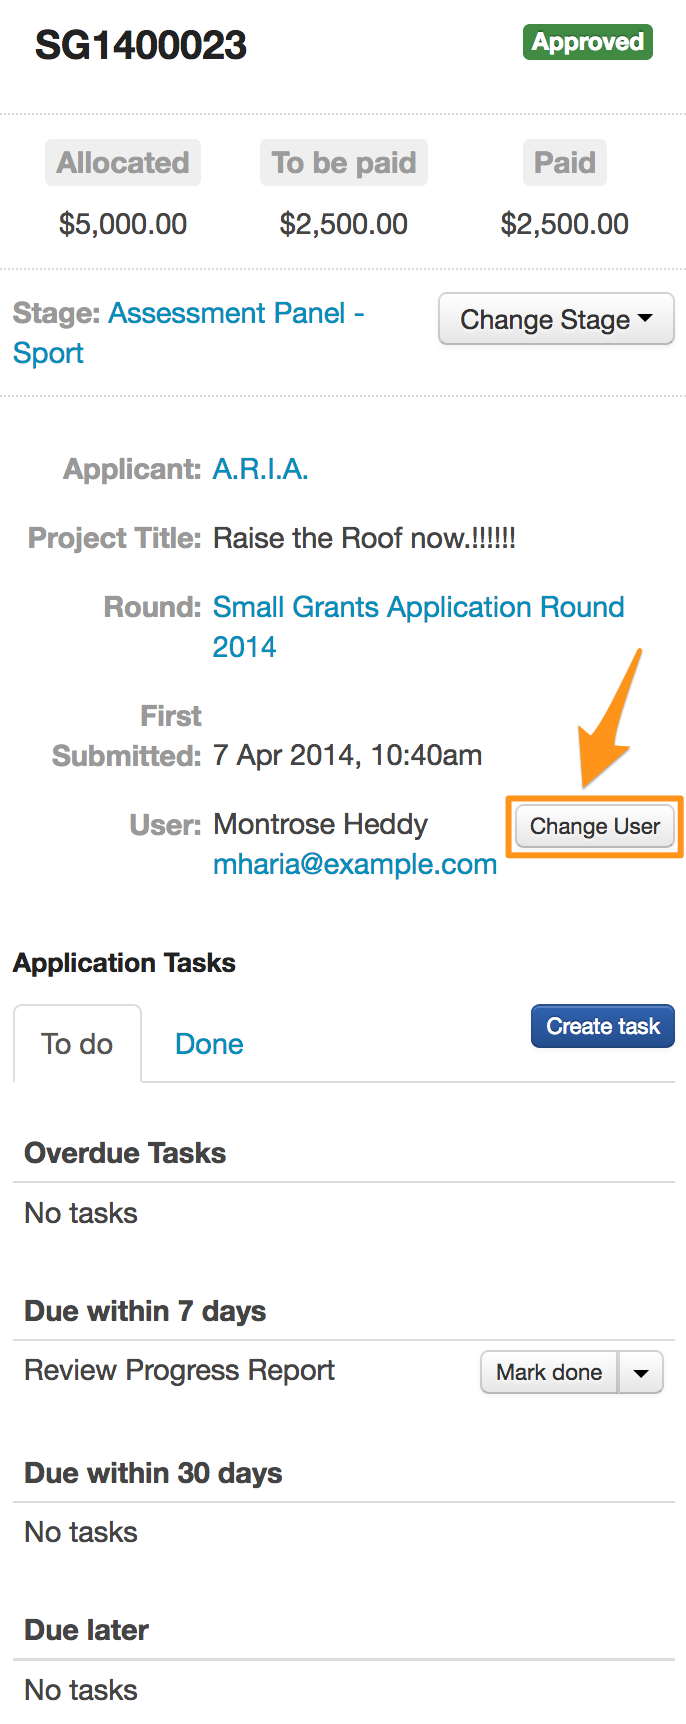This screenshot has height=1724, width=686.
Task: Click the Application Tasks heading
Action: (x=125, y=963)
